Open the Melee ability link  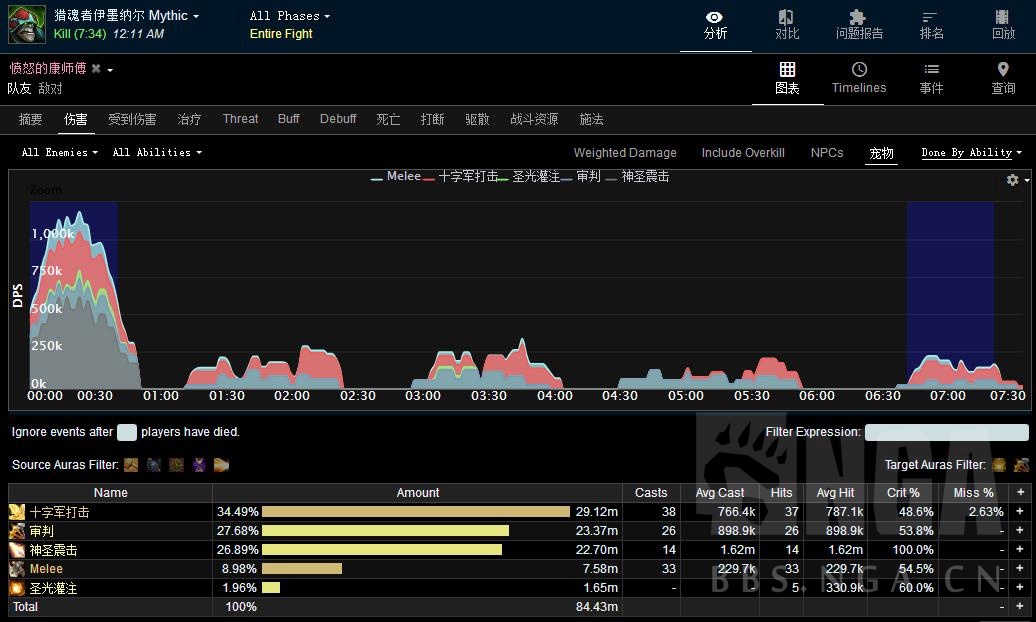click(x=46, y=569)
